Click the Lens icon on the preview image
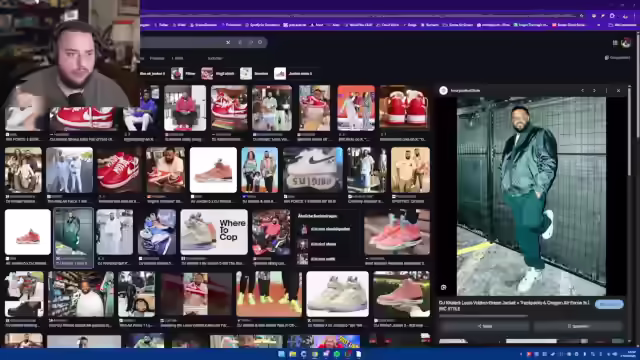This screenshot has width=640, height=360. coord(444,287)
